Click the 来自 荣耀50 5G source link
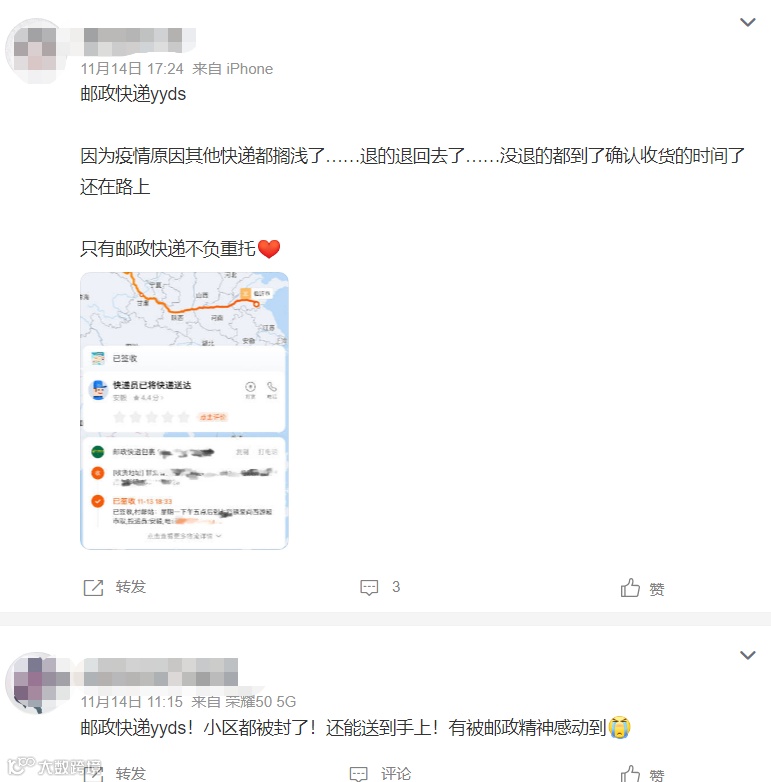Viewport: 771px width, 782px height. coord(244,702)
